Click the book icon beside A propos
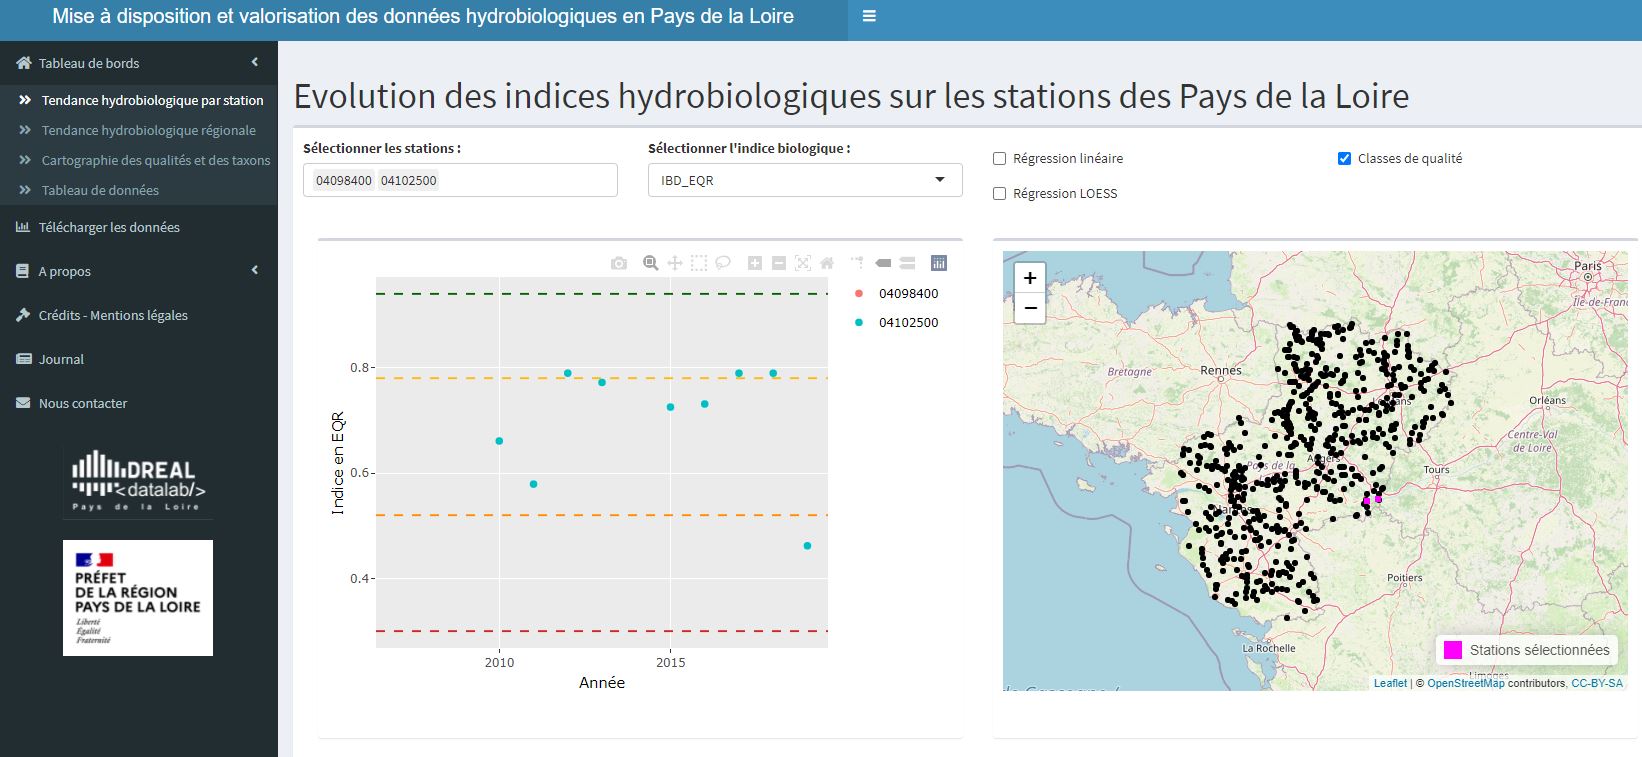 tap(23, 271)
